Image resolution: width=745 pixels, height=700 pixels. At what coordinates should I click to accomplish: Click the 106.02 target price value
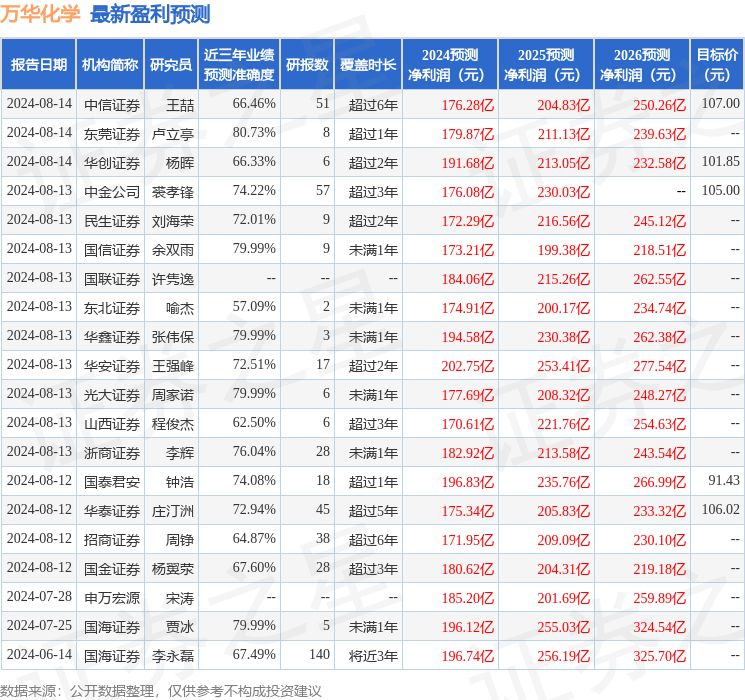coord(720,509)
